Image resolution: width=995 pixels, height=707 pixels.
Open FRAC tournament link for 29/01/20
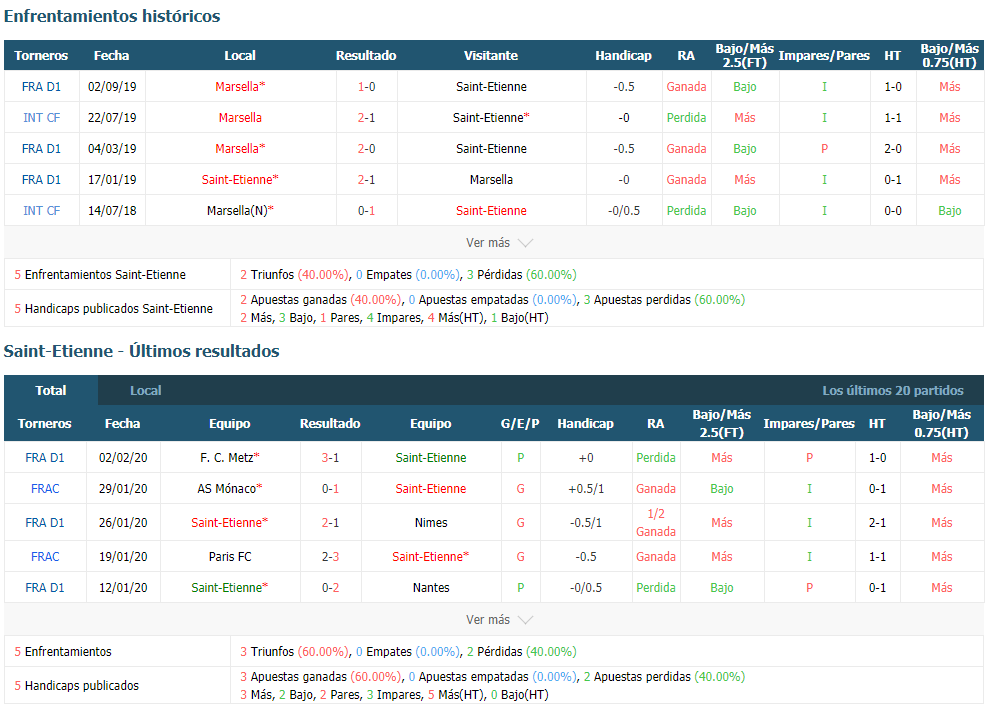coord(45,489)
